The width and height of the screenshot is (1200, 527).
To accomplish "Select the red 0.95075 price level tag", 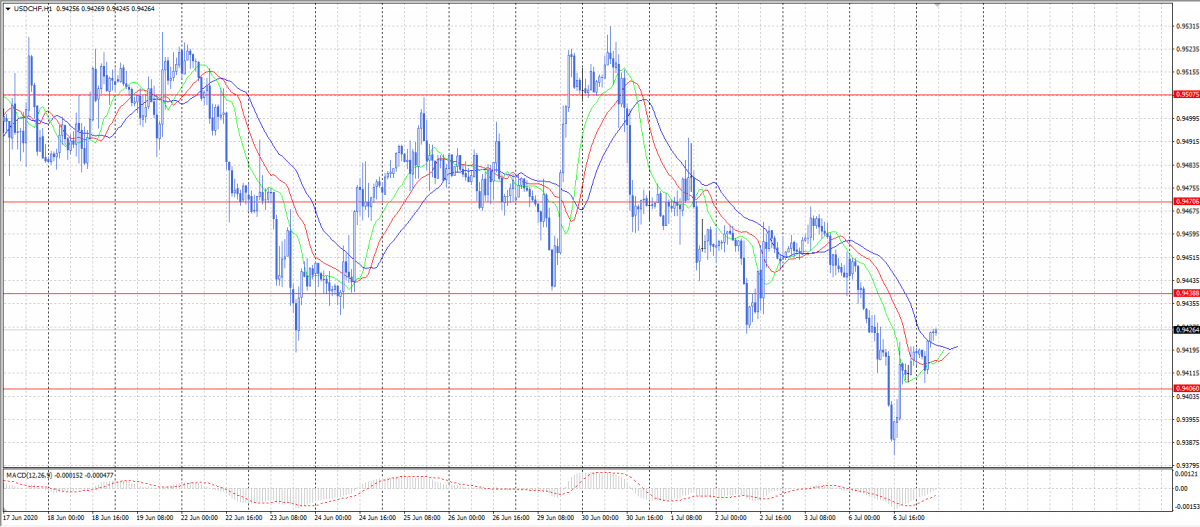I will (1187, 94).
